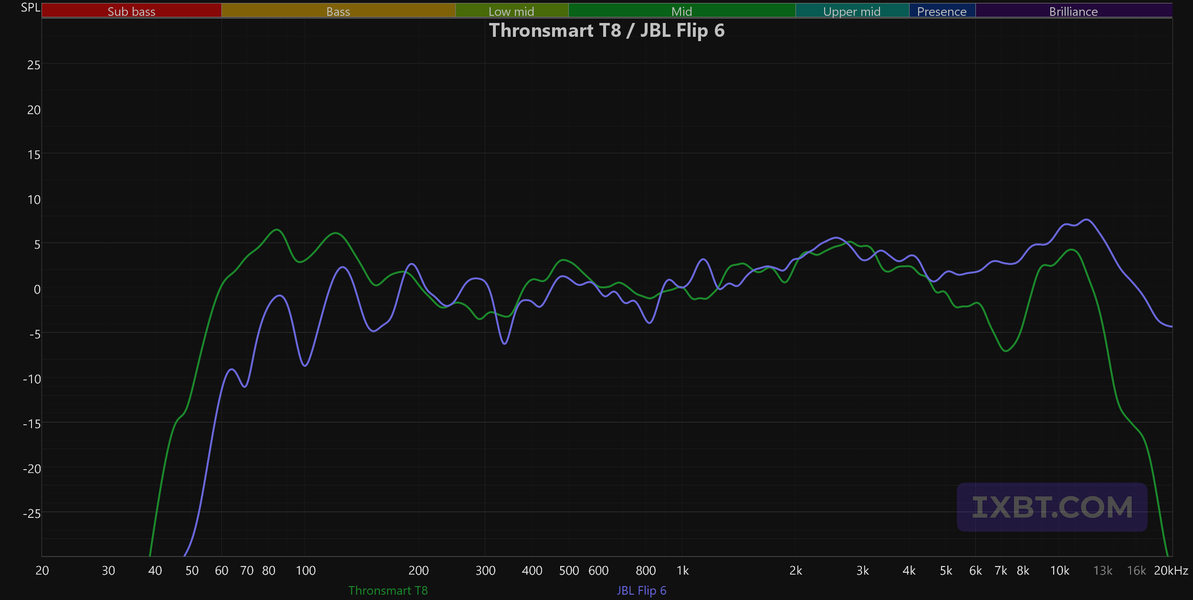Click the 400 tick on the frequency axis

tap(533, 570)
